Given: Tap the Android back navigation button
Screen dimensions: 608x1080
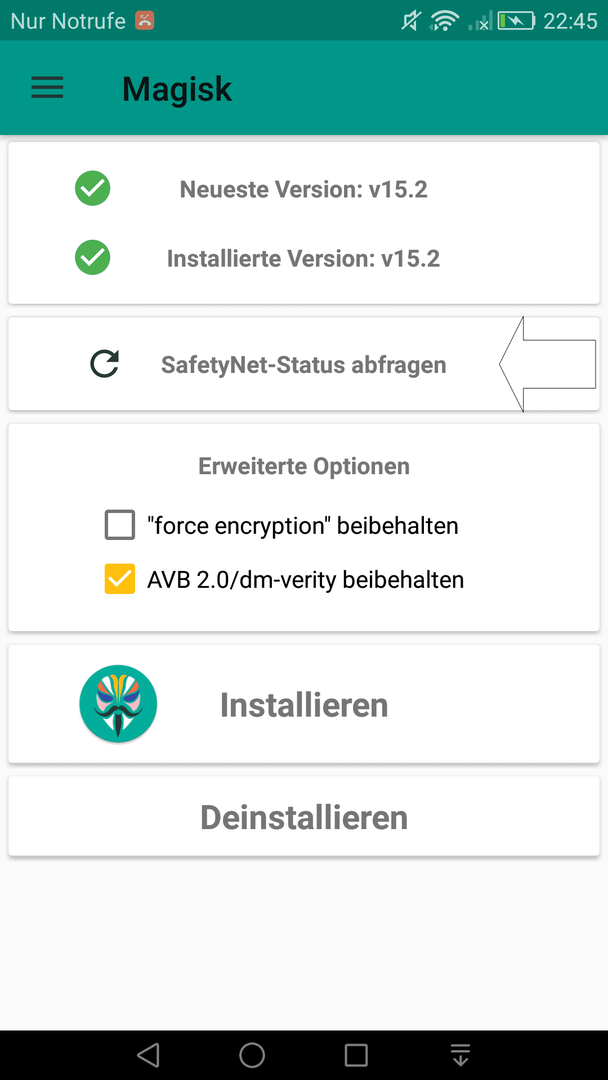Looking at the screenshot, I should tap(147, 1055).
